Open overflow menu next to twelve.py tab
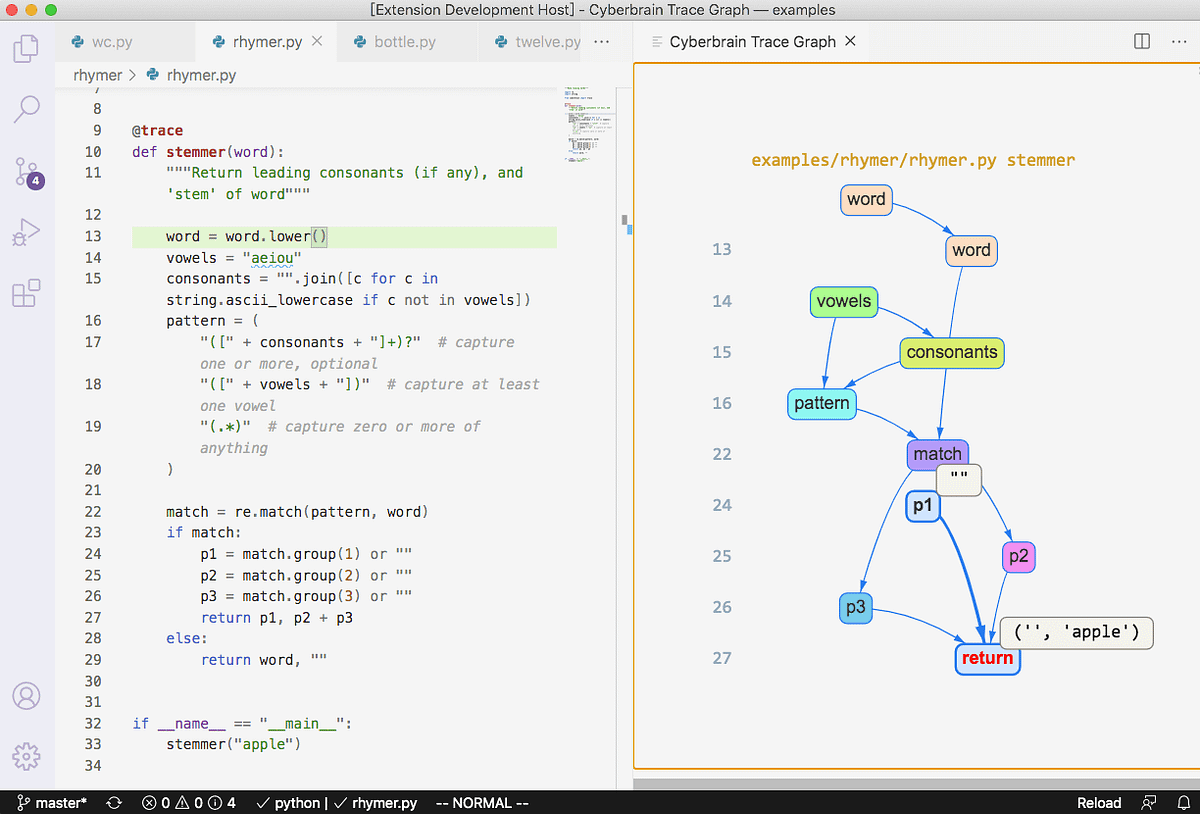This screenshot has height=814, width=1200. pyautogui.click(x=602, y=41)
